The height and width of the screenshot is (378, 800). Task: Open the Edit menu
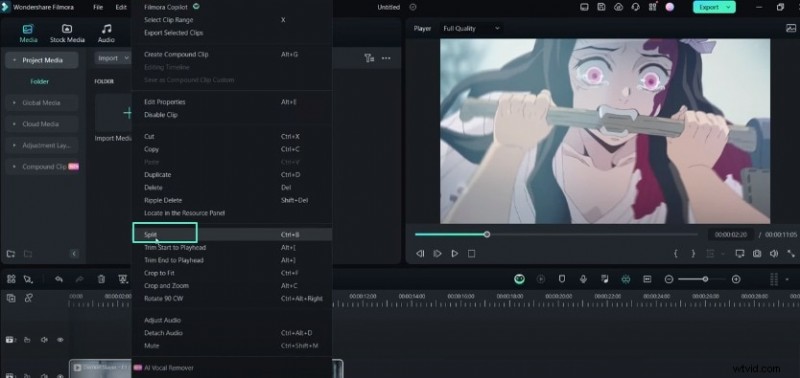pos(121,7)
